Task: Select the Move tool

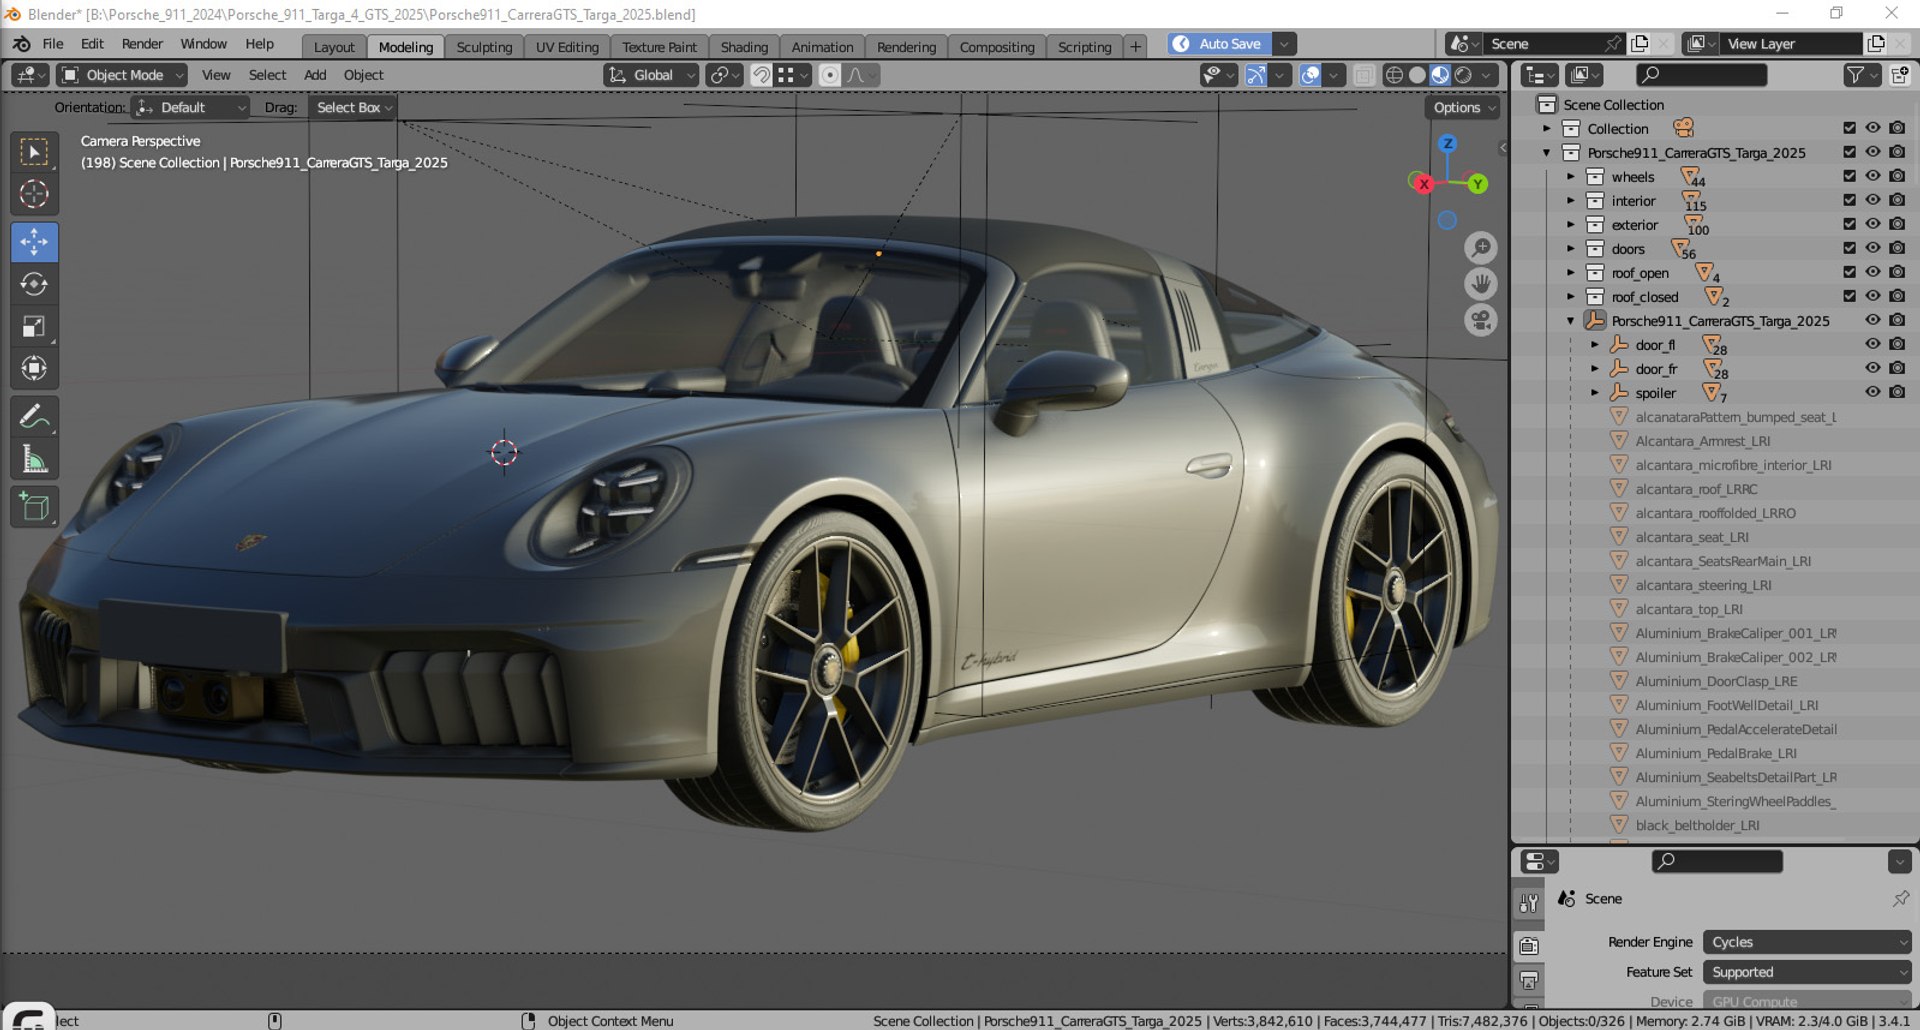Action: (x=34, y=242)
